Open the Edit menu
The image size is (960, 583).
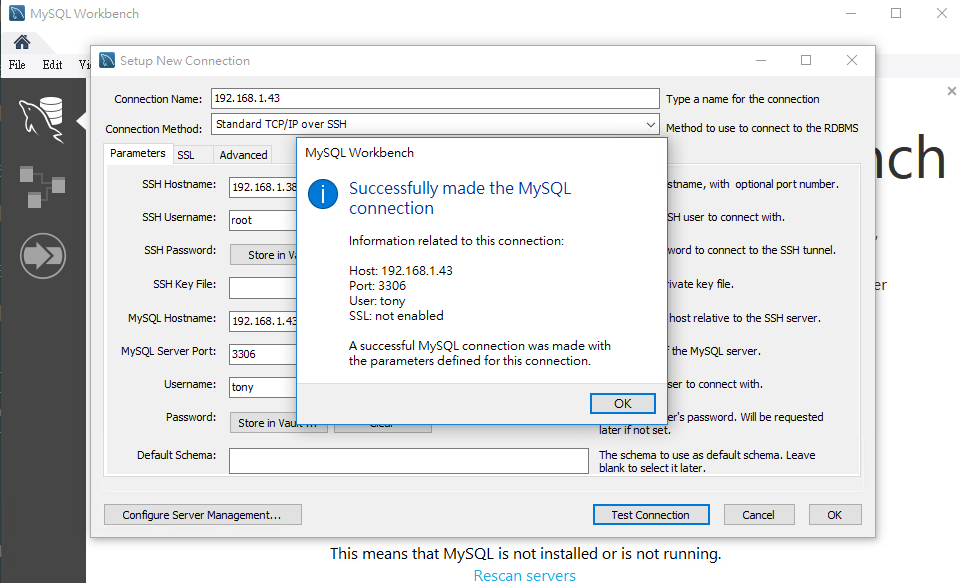pos(52,65)
